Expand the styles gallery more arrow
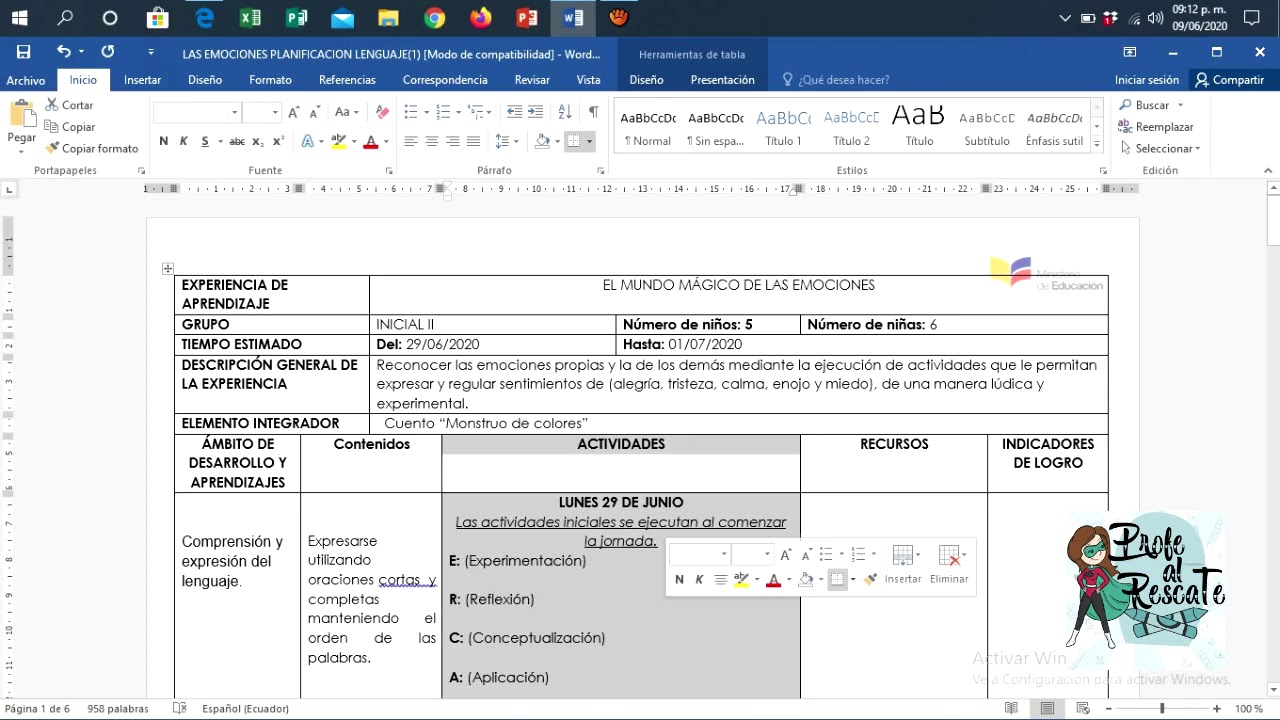Viewport: 1280px width, 720px height. point(1097,144)
